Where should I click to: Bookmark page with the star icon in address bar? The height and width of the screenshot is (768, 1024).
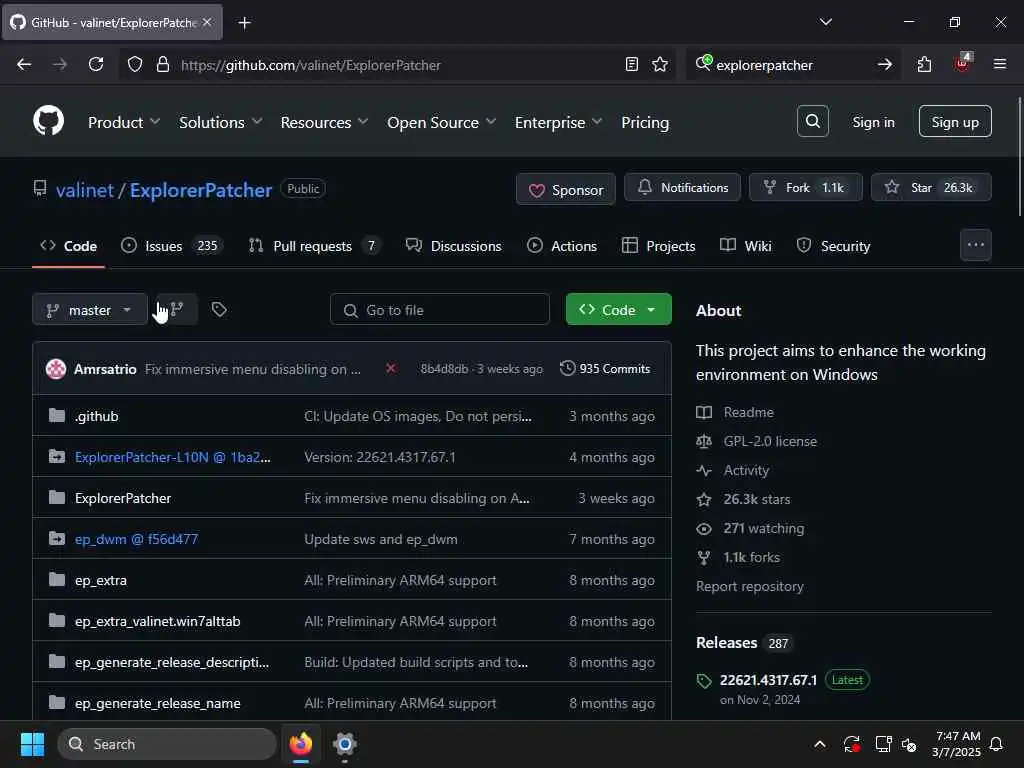[660, 64]
